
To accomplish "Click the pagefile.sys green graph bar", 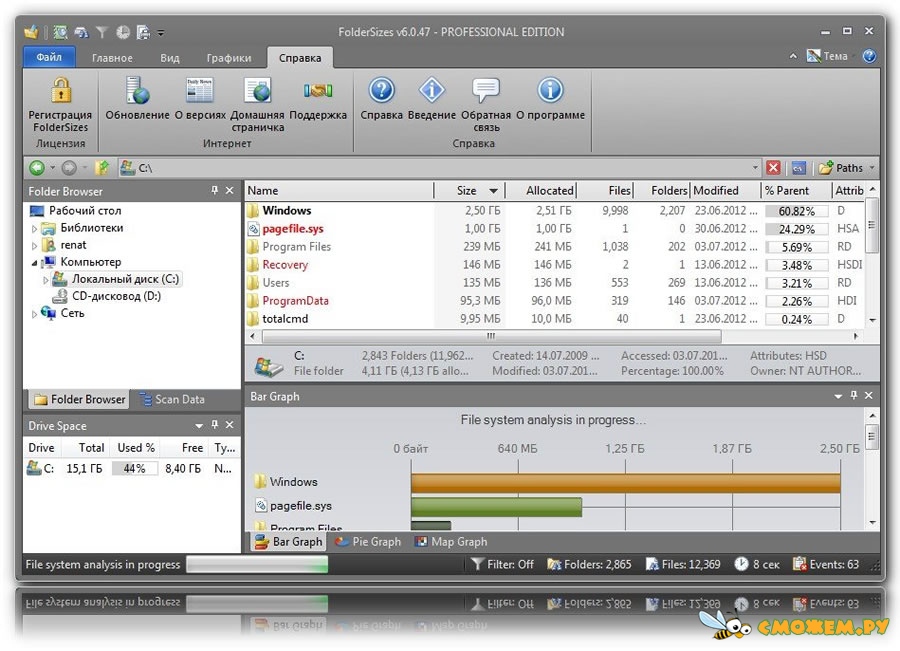I will 496,506.
